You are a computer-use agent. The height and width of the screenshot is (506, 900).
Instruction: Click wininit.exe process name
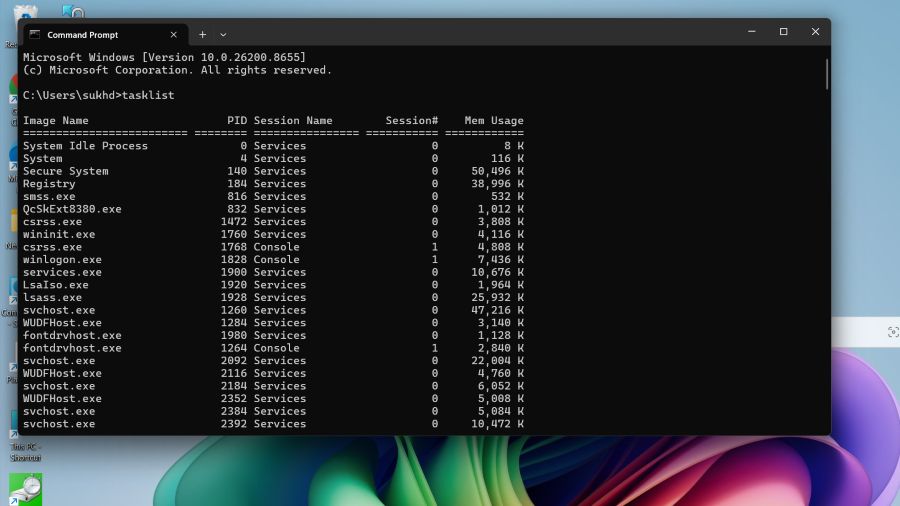[x=59, y=234]
